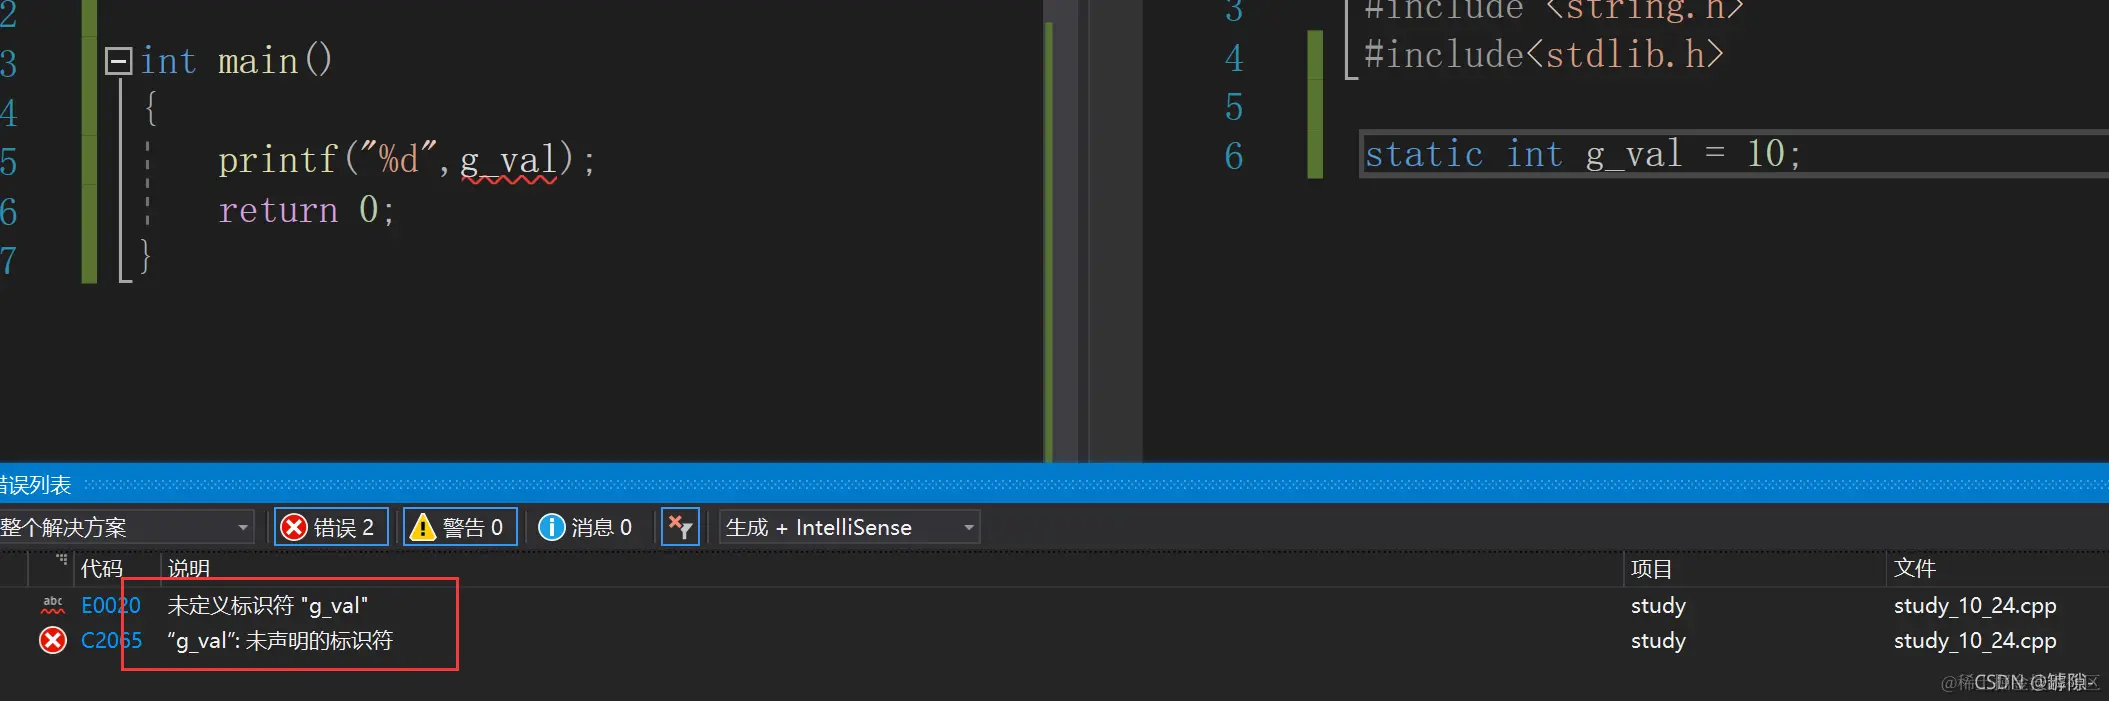Sort by the File column header

(1915, 569)
